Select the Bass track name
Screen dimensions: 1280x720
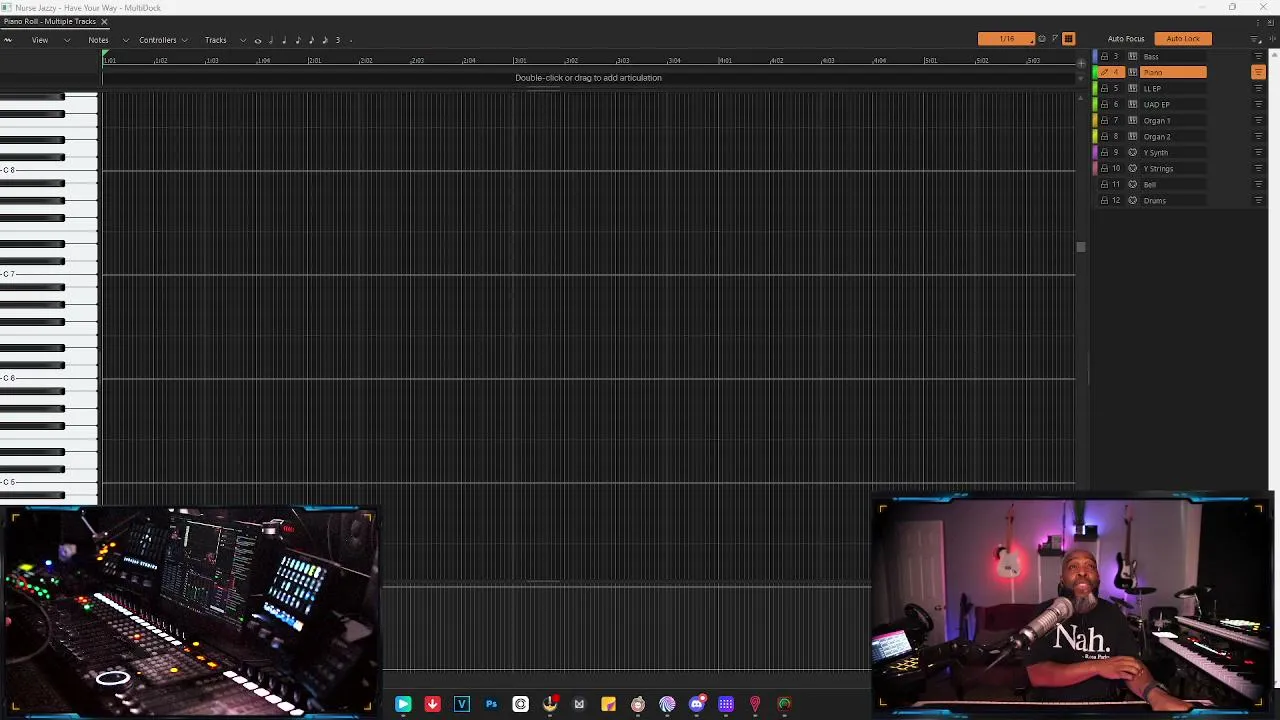[1151, 56]
